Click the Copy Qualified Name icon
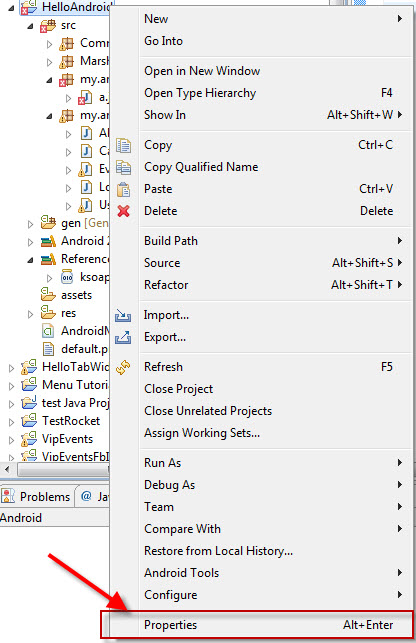 point(123,167)
